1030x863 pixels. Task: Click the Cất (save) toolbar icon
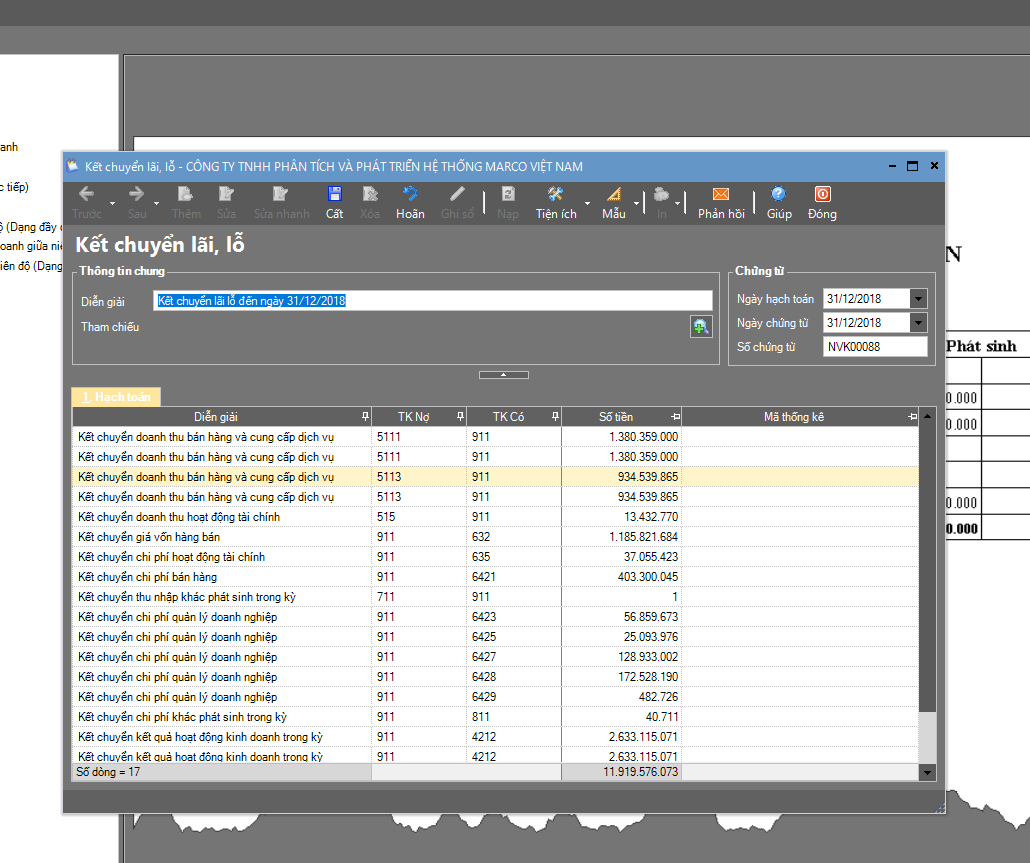(334, 195)
